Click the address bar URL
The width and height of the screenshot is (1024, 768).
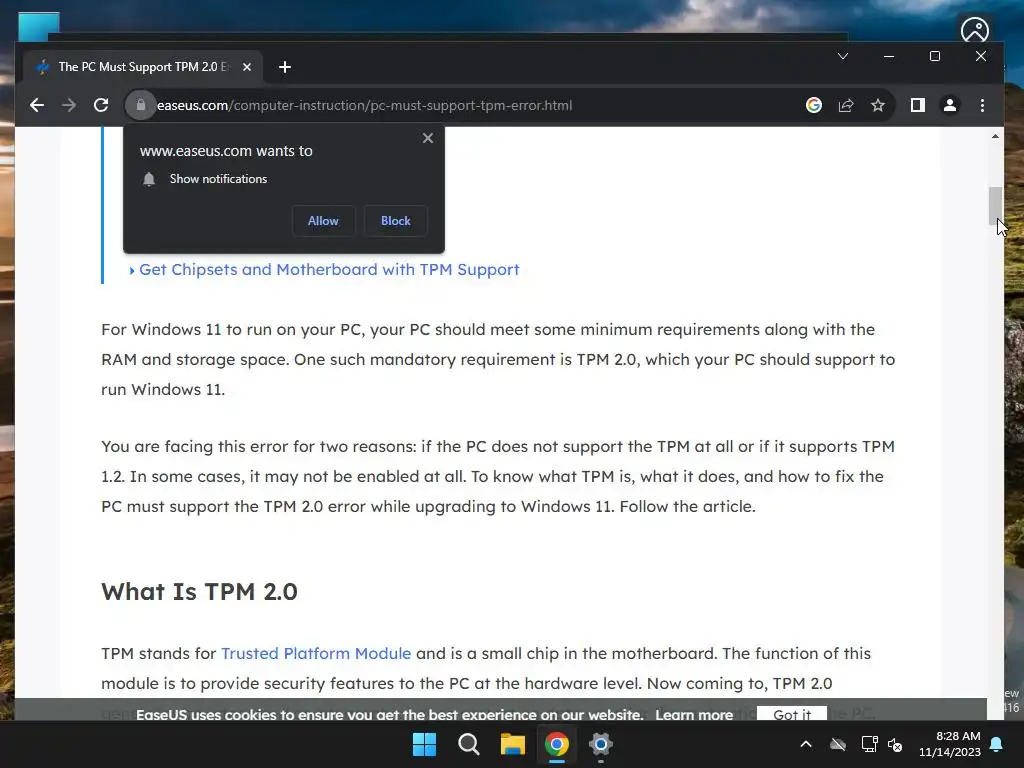click(x=364, y=105)
